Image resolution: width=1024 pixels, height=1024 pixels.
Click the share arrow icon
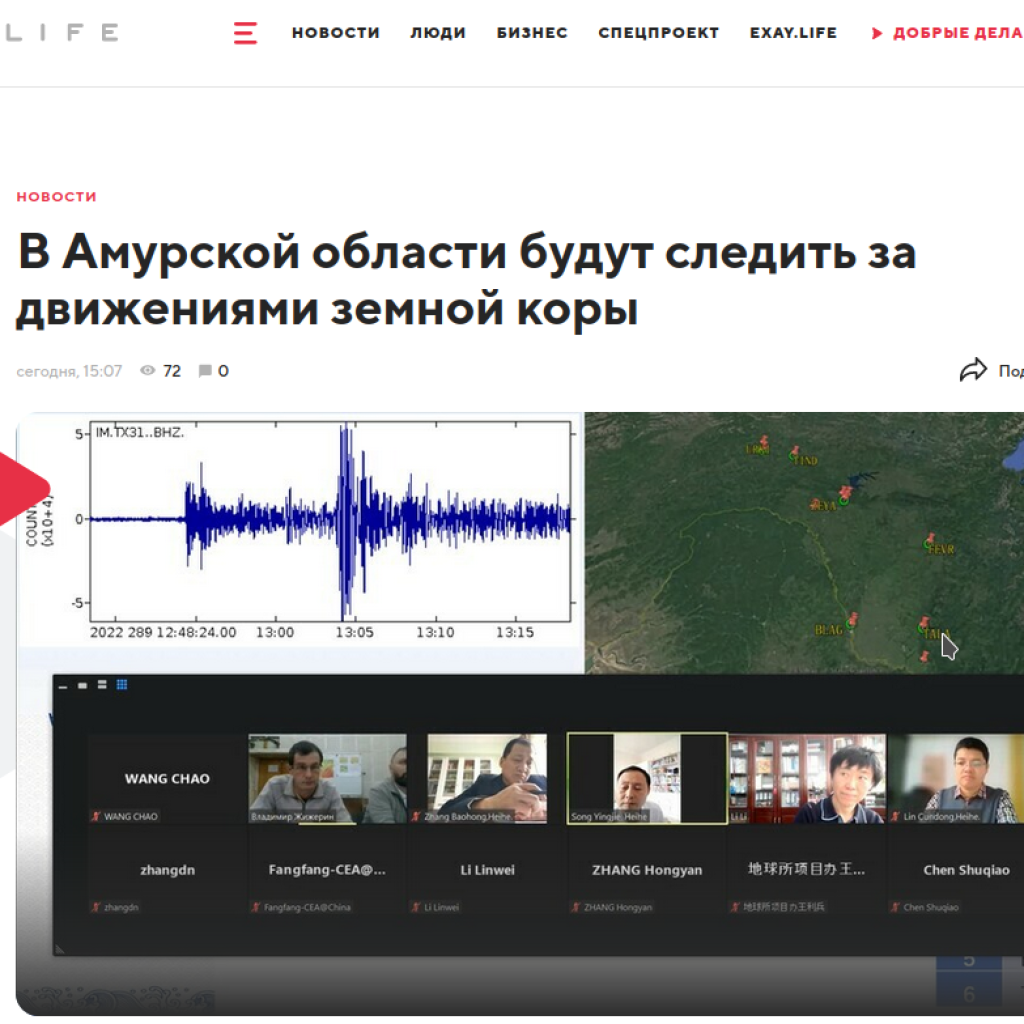pyautogui.click(x=972, y=371)
